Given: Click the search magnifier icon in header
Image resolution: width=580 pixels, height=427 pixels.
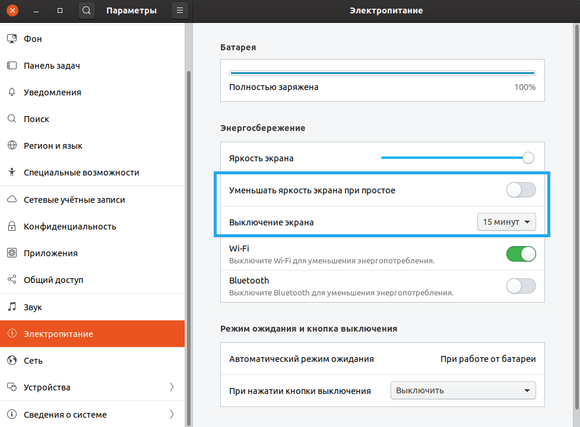Looking at the screenshot, I should pos(86,11).
